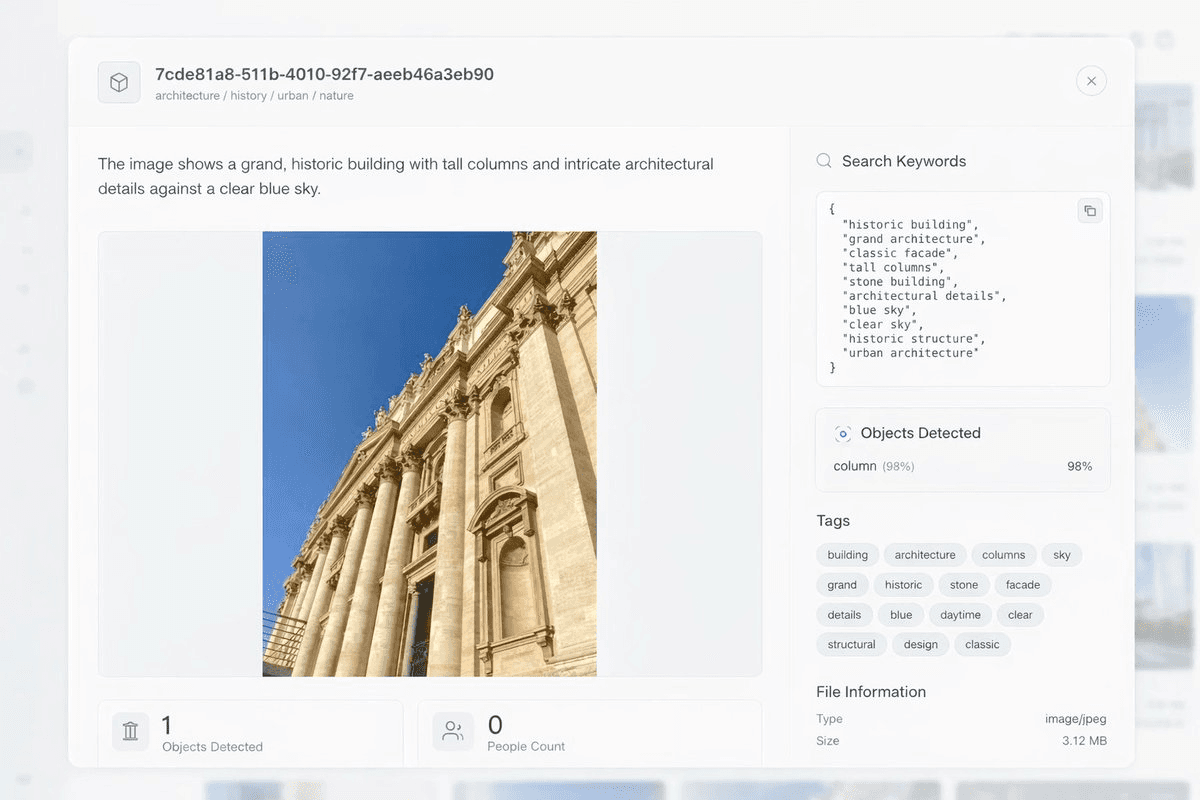Choose the "classic" tag
Screen dimensions: 1200x800
pyautogui.click(x=982, y=645)
